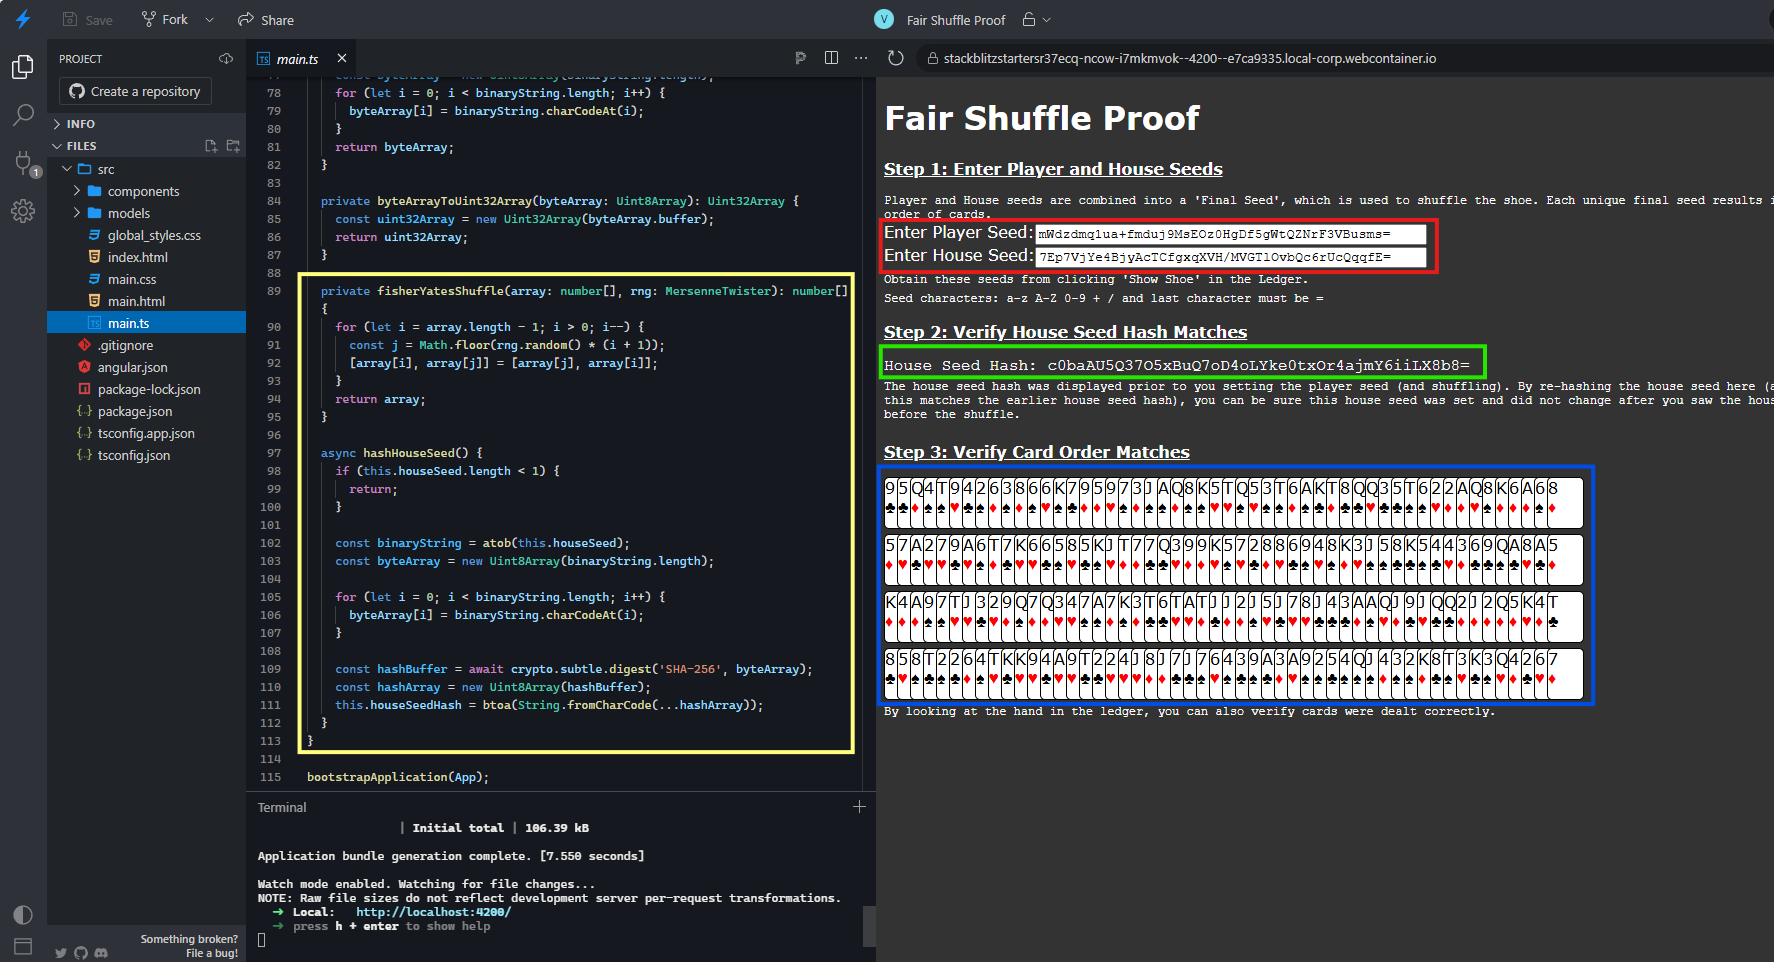This screenshot has height=962, width=1774.
Task: Click the PROJECT panel header label
Action: point(80,59)
